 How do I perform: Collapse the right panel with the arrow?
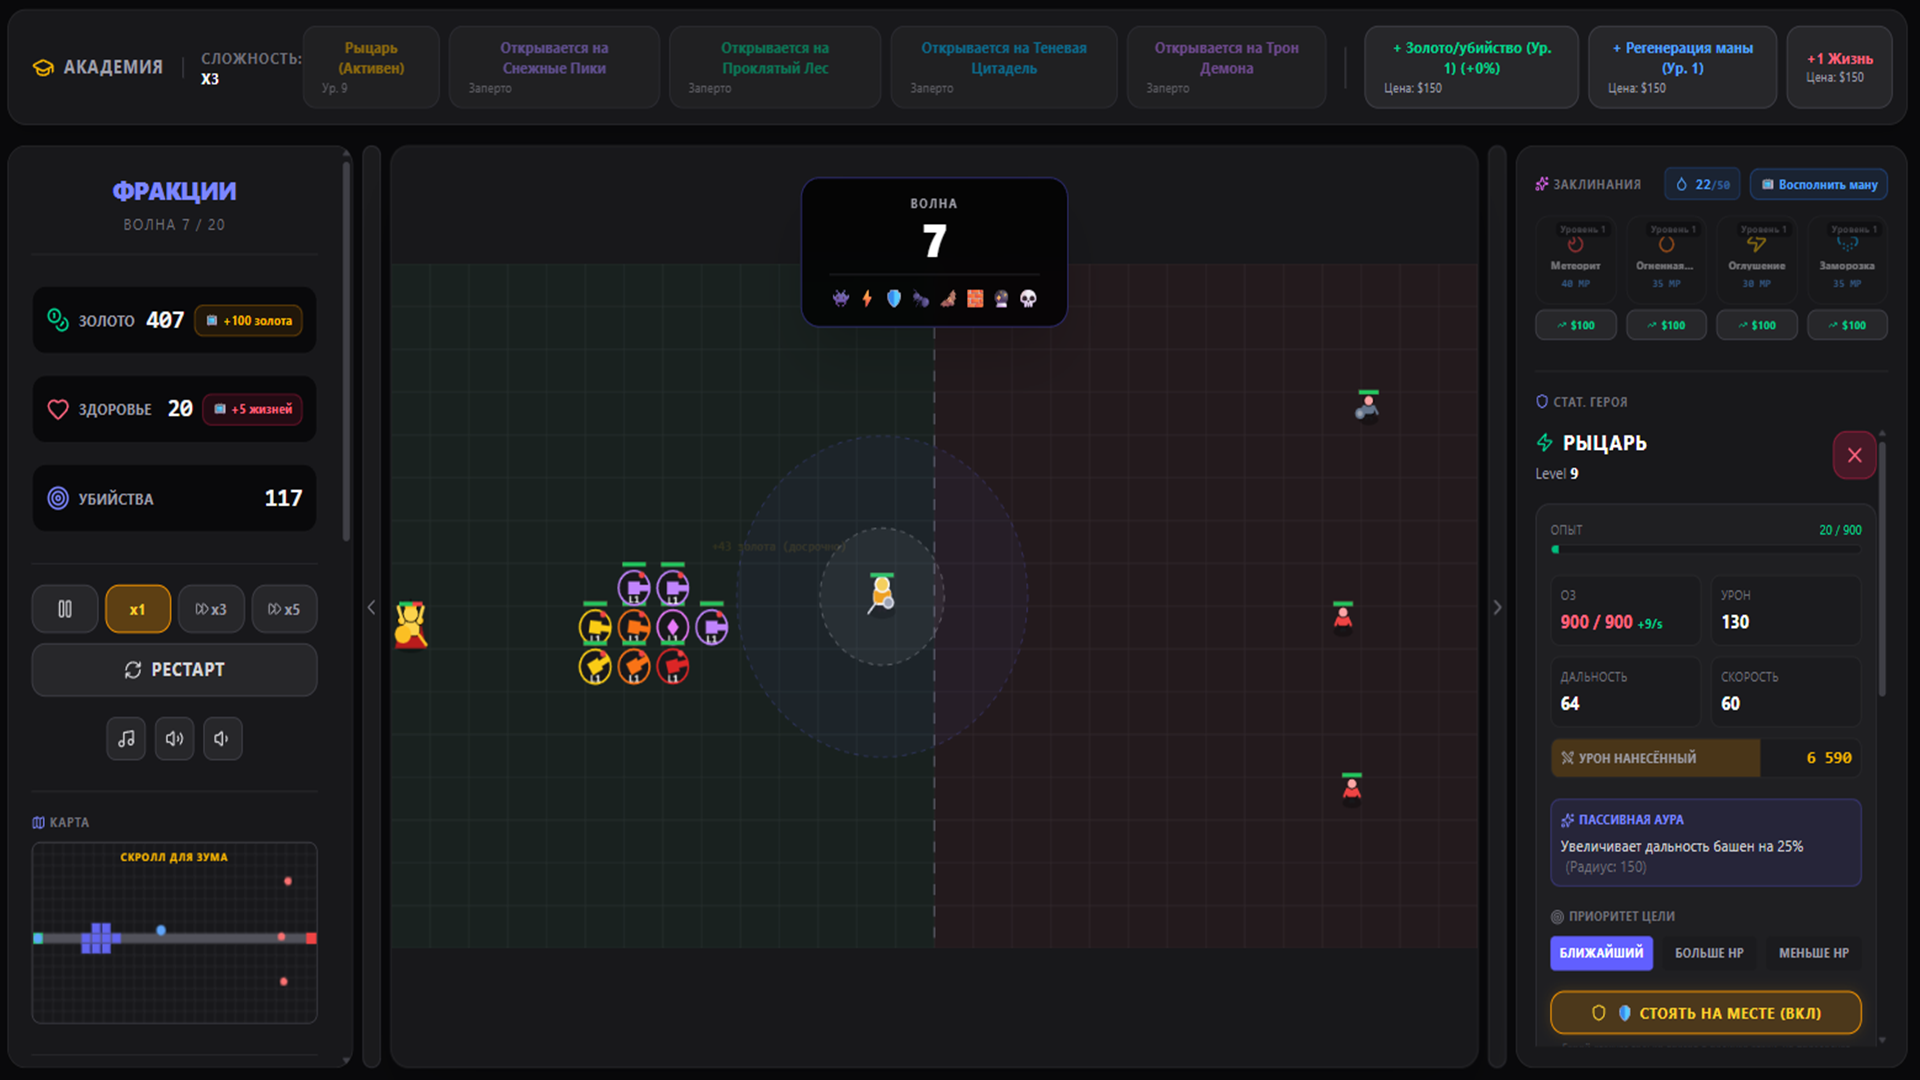(1497, 607)
